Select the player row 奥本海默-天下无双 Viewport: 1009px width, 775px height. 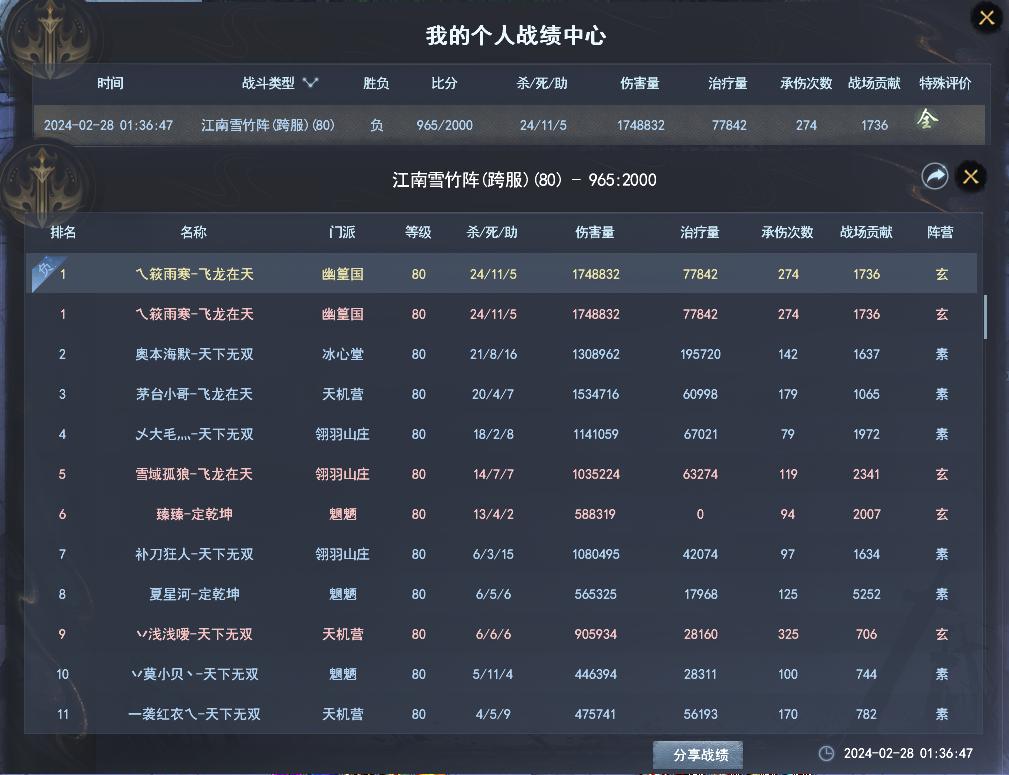pyautogui.click(x=501, y=354)
